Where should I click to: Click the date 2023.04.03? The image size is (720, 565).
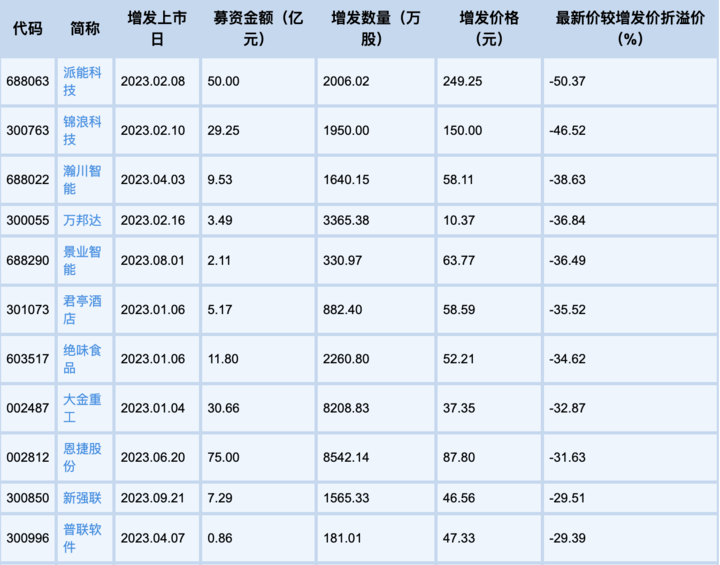point(153,180)
